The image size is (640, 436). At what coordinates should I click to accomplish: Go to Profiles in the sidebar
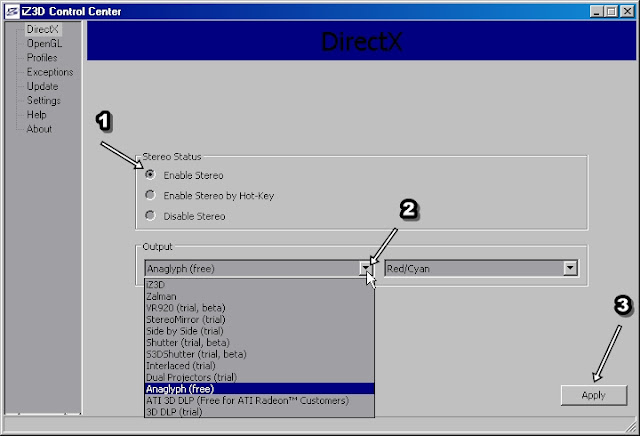[42, 58]
